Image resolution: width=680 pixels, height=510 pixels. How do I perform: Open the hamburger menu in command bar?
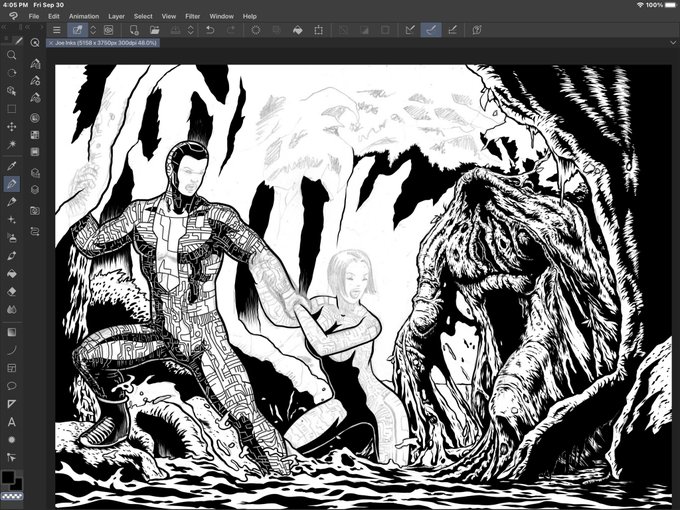click(57, 30)
